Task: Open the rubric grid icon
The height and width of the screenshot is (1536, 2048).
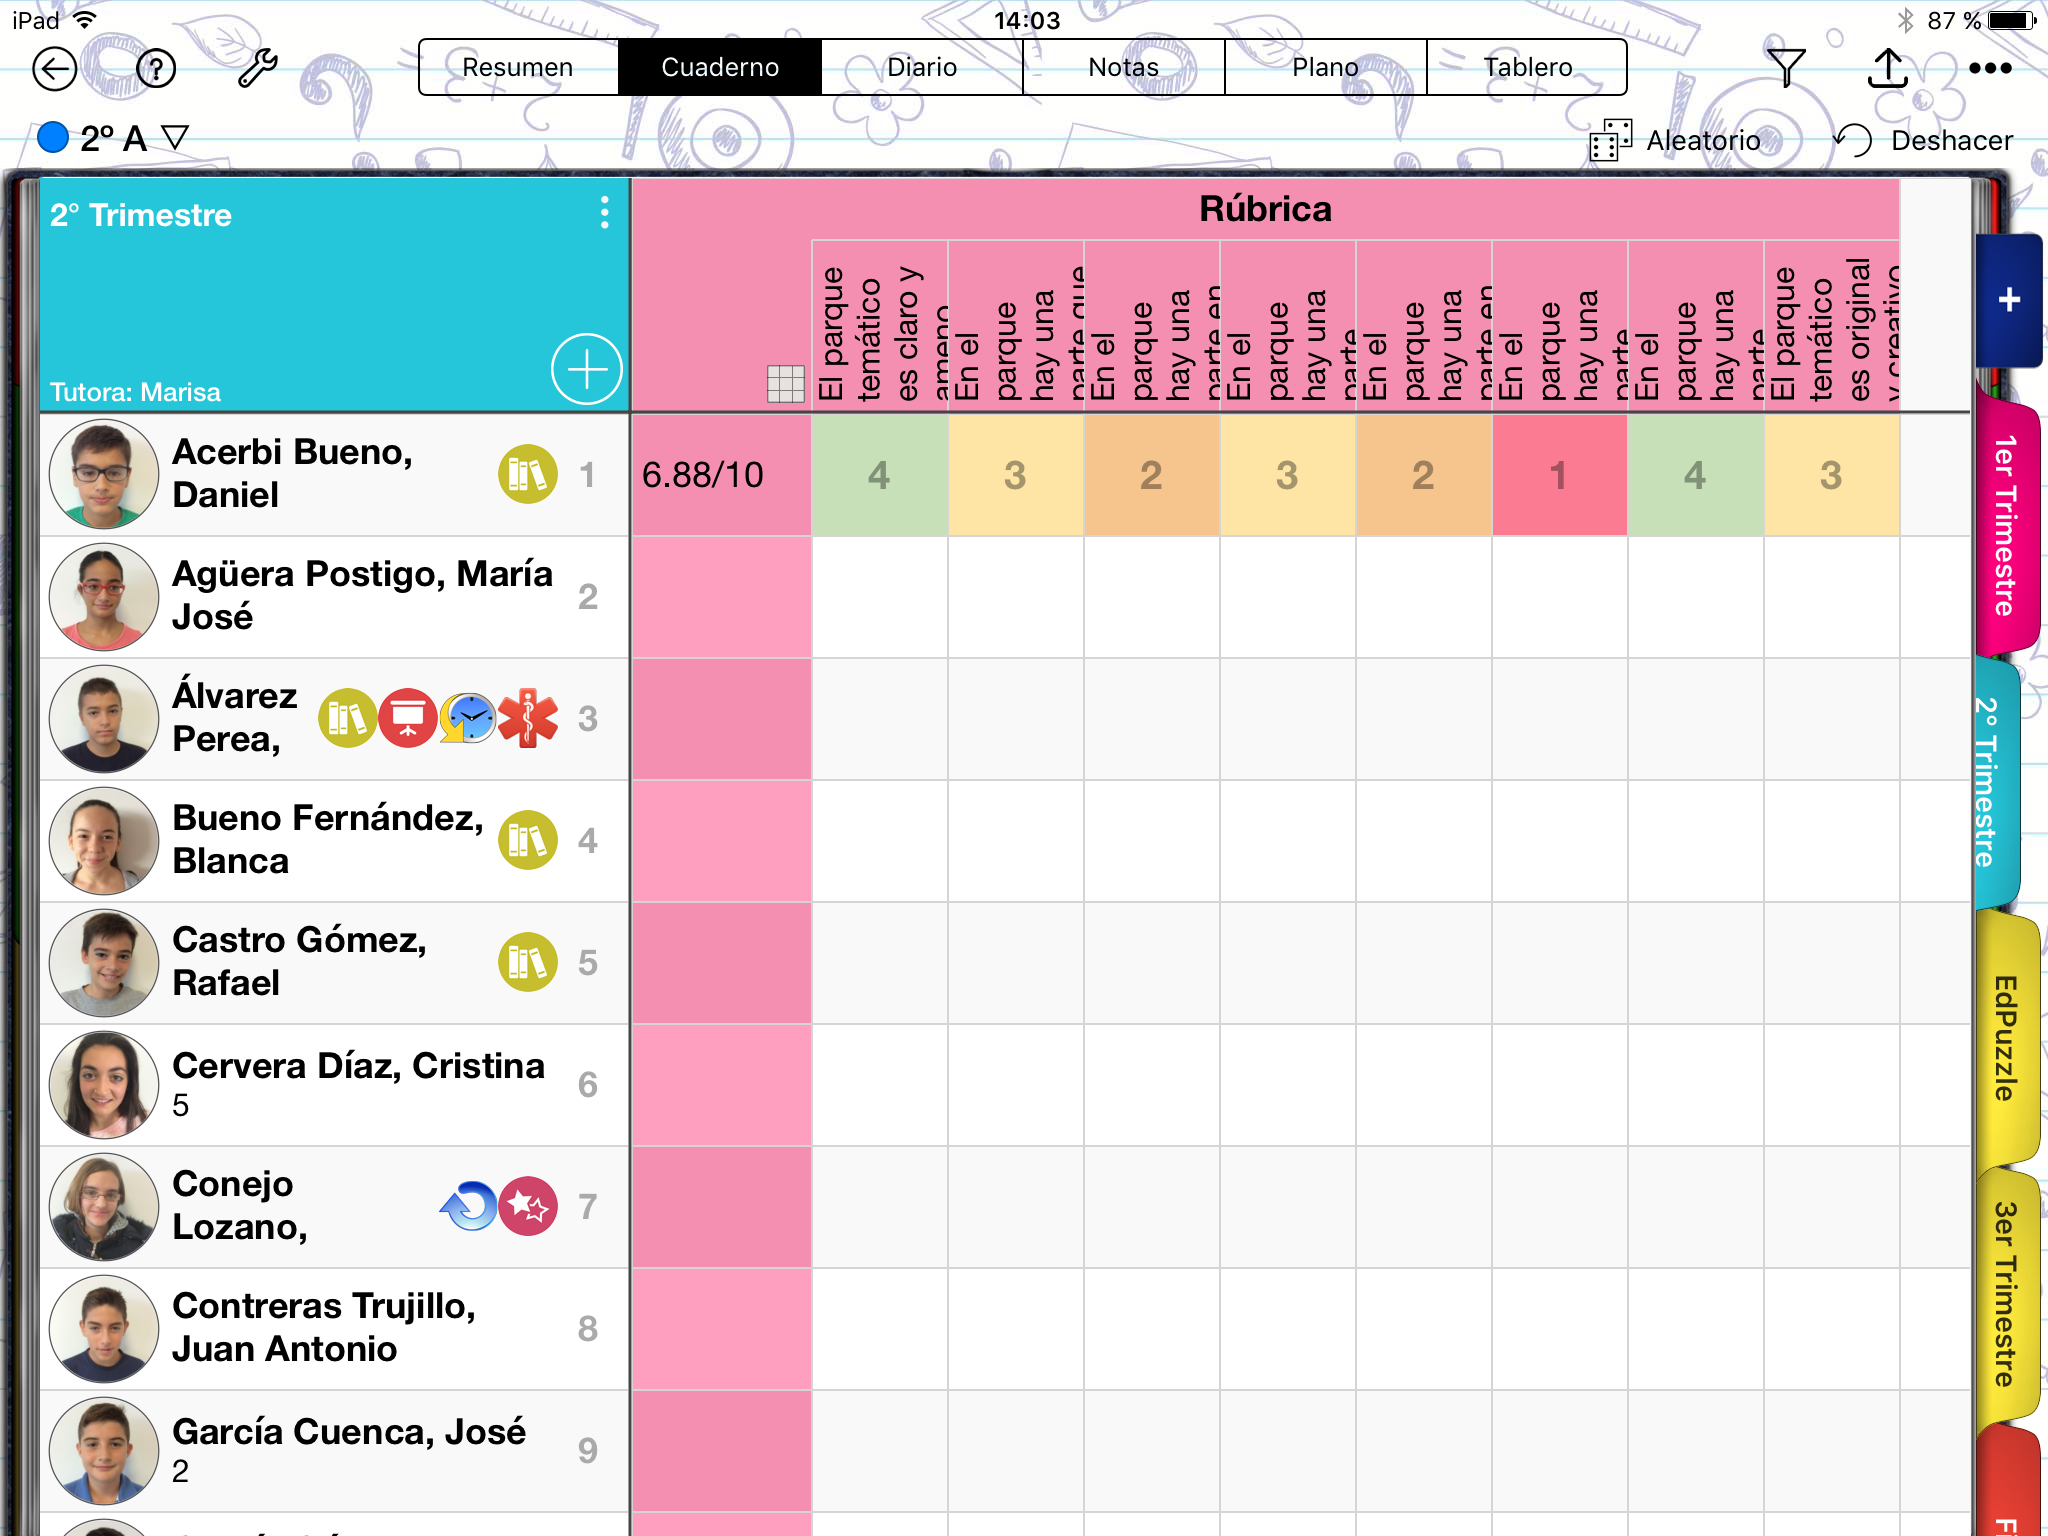Action: [x=785, y=383]
